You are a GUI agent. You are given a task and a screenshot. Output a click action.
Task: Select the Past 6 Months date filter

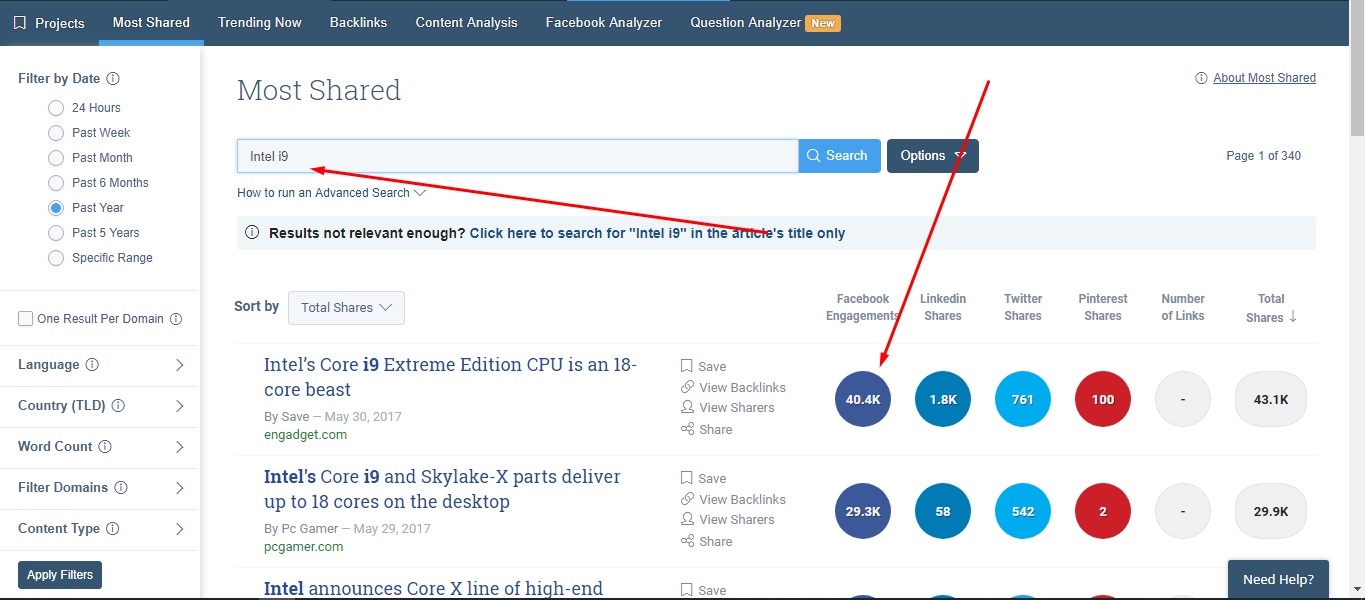(56, 183)
